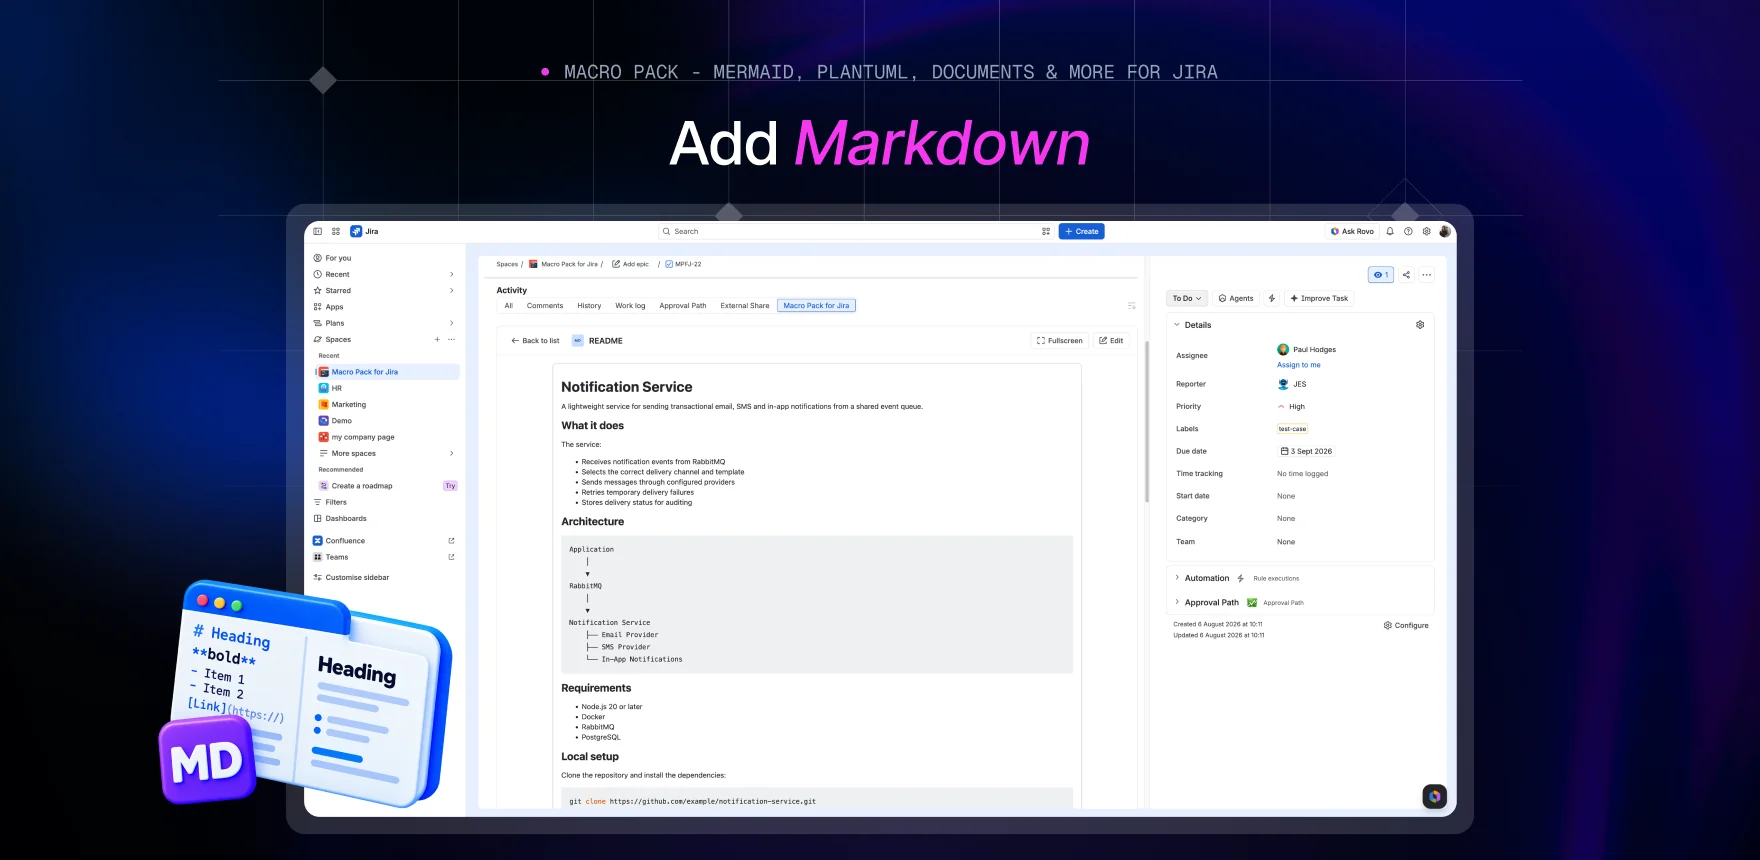This screenshot has height=860, width=1760.
Task: Open the Details panel gear icon
Action: click(1420, 325)
